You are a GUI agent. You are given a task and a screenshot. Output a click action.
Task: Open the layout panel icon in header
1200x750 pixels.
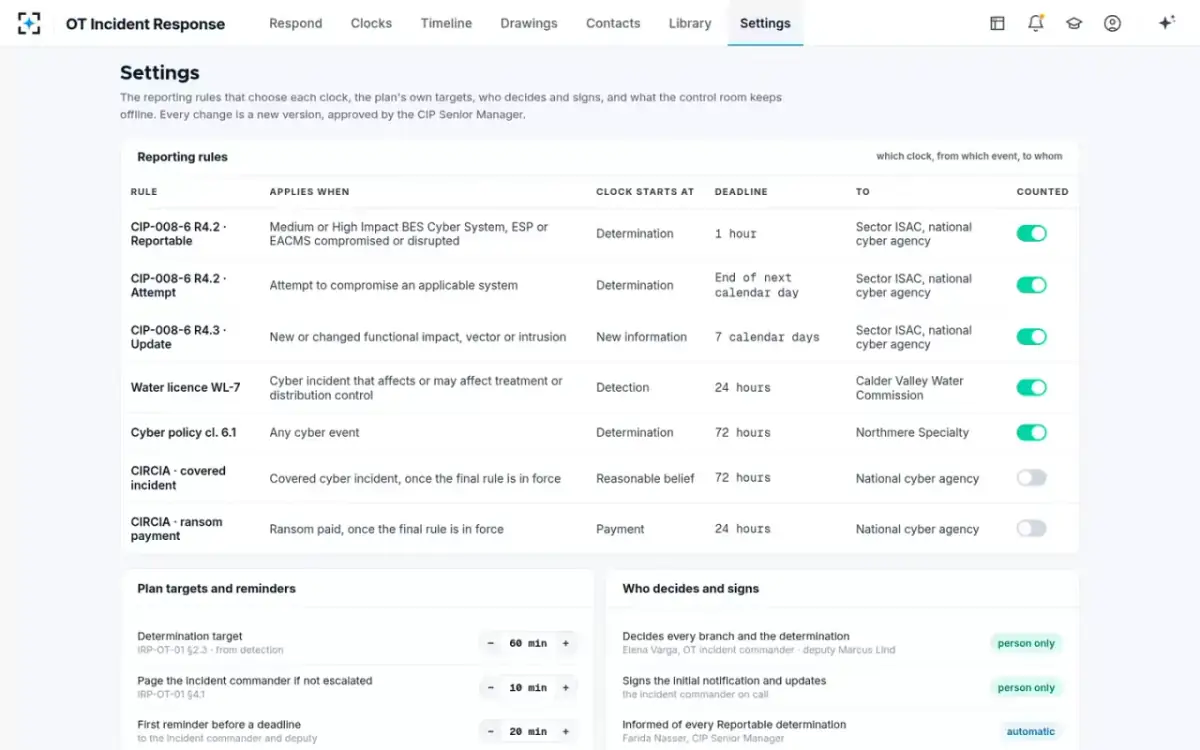[x=997, y=23]
